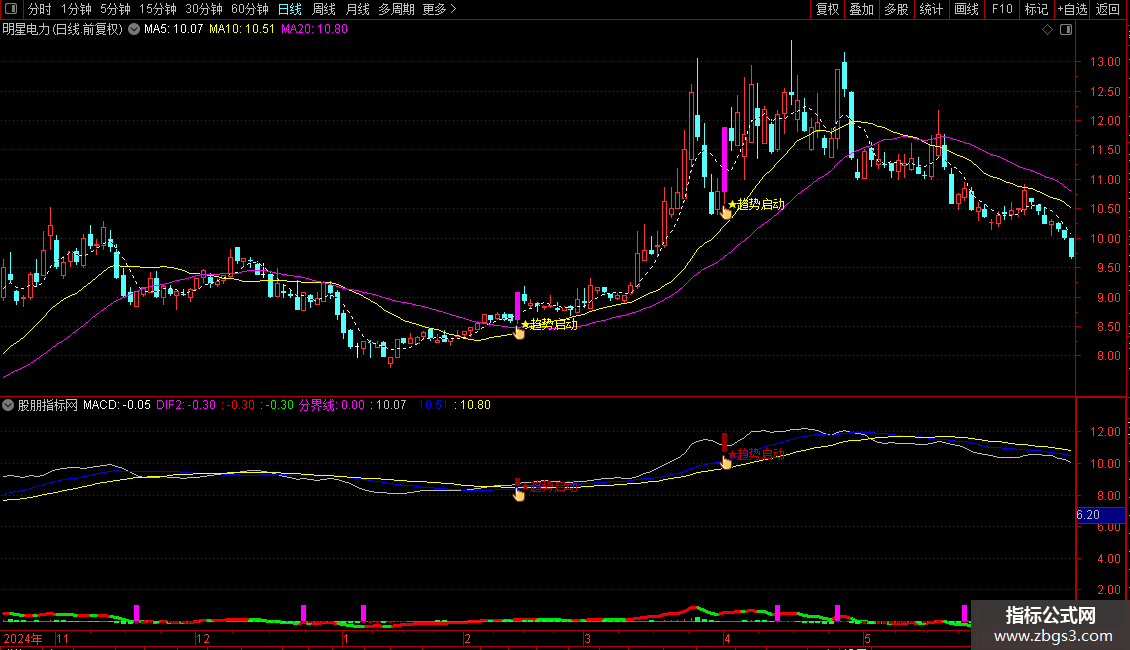Image resolution: width=1130 pixels, height=650 pixels.
Task: Click the 返回 back button
Action: click(x=1108, y=9)
